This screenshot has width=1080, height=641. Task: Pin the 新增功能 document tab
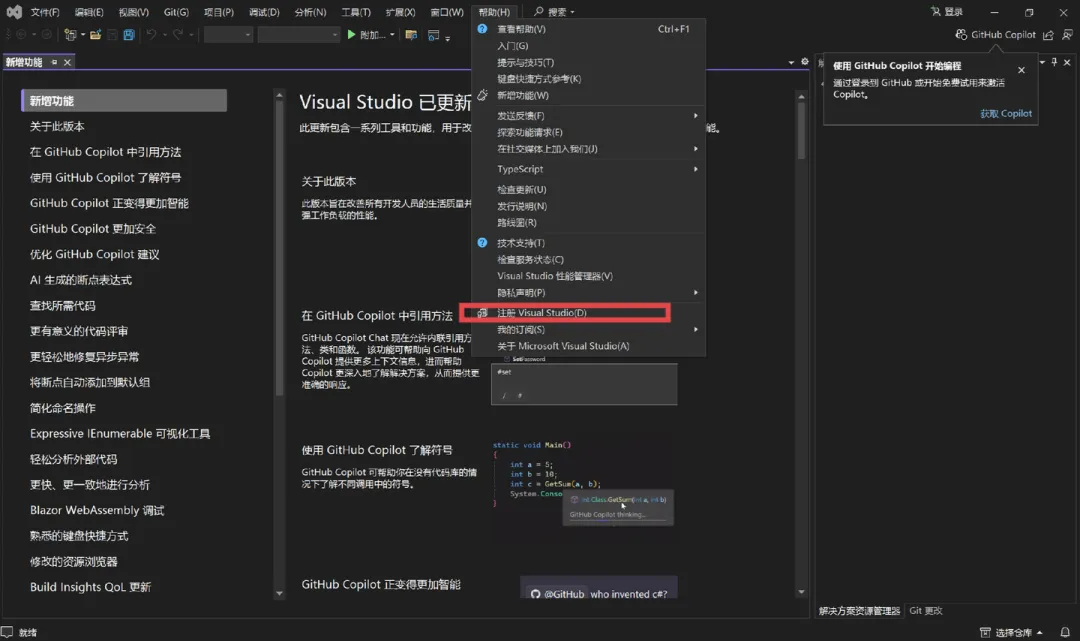coord(54,62)
